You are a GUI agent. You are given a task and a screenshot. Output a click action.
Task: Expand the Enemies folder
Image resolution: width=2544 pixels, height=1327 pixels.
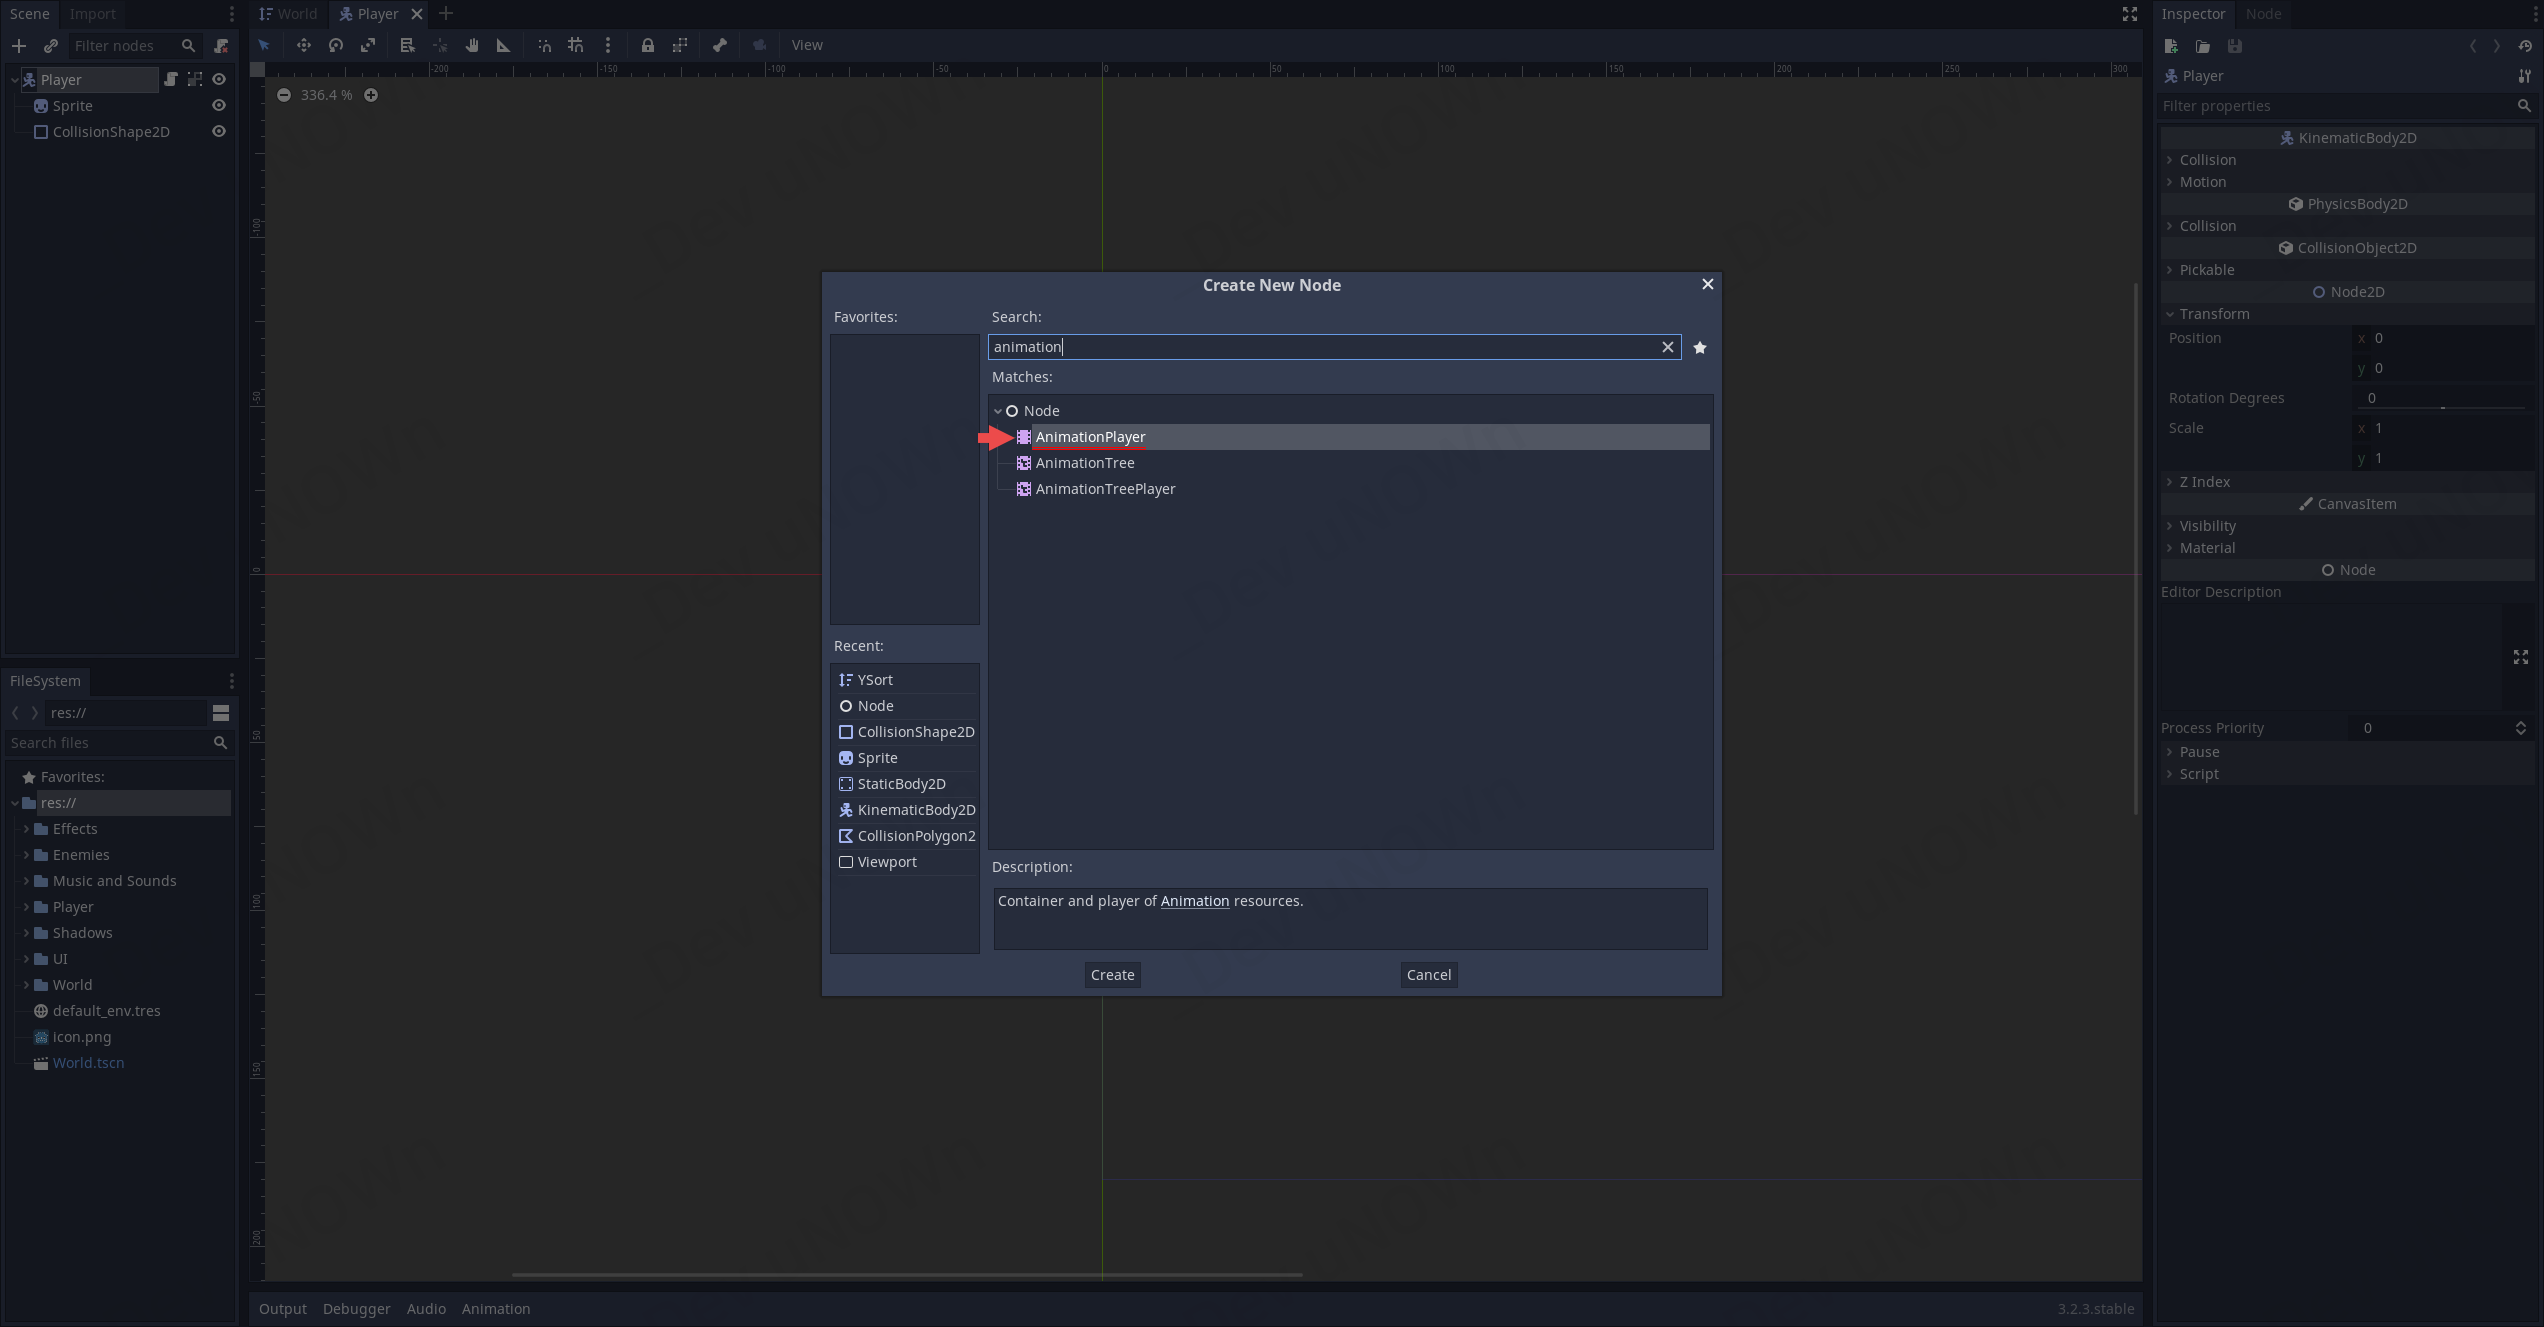point(26,855)
